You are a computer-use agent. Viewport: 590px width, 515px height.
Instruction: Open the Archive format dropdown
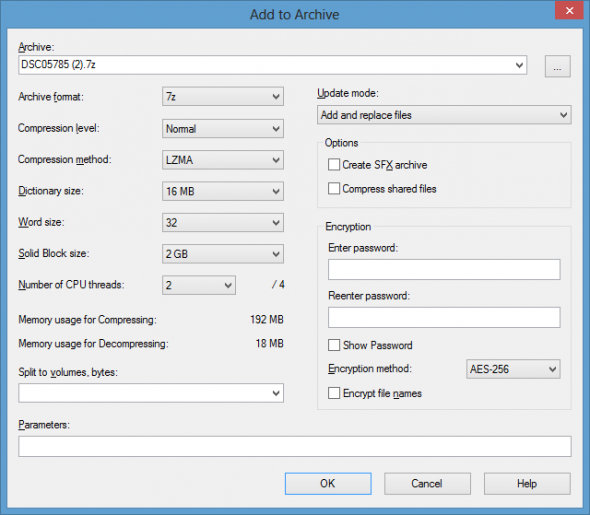coord(223,97)
